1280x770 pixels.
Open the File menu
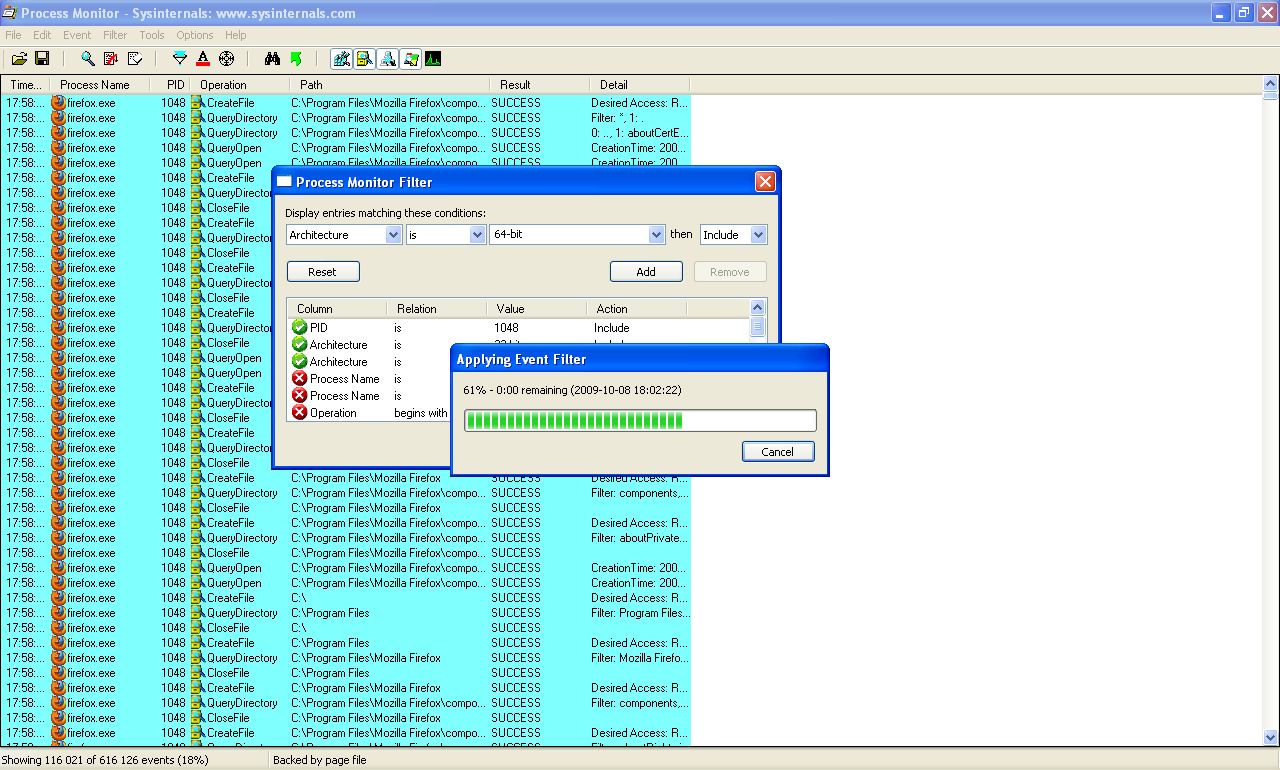click(13, 35)
